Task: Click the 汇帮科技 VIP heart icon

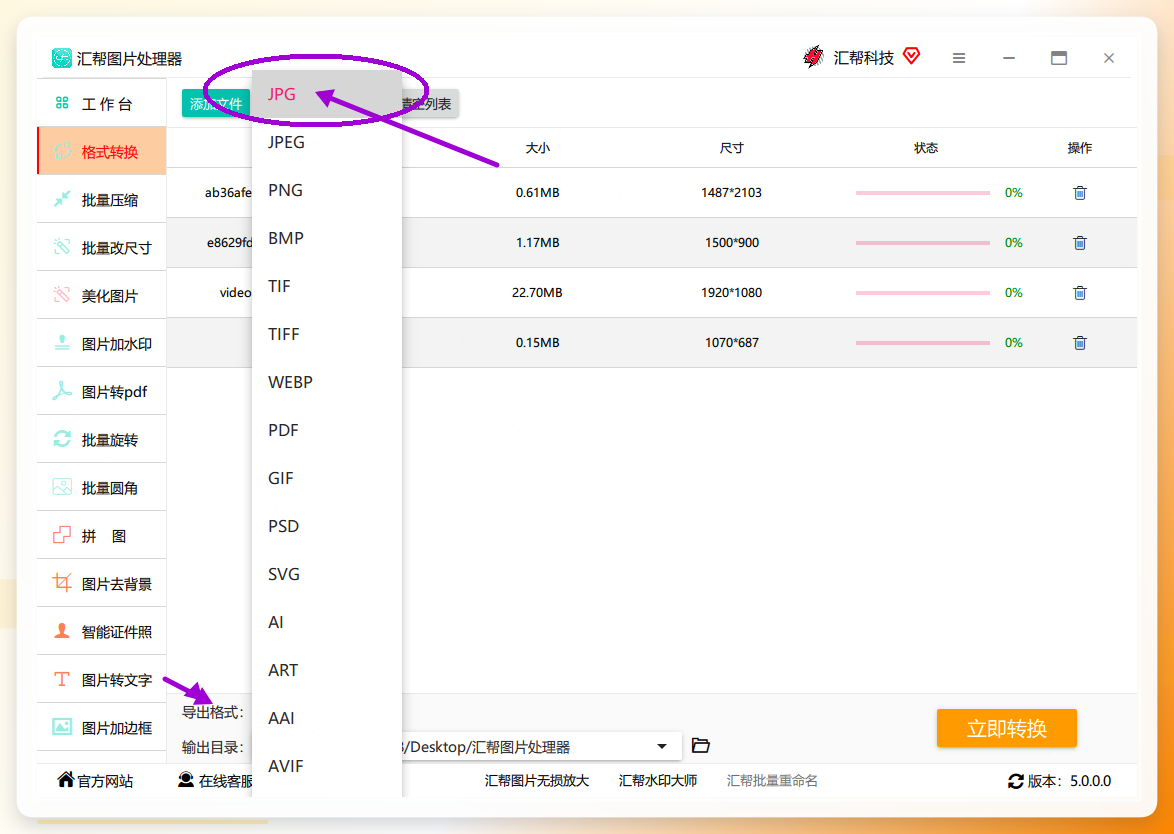Action: 911,56
